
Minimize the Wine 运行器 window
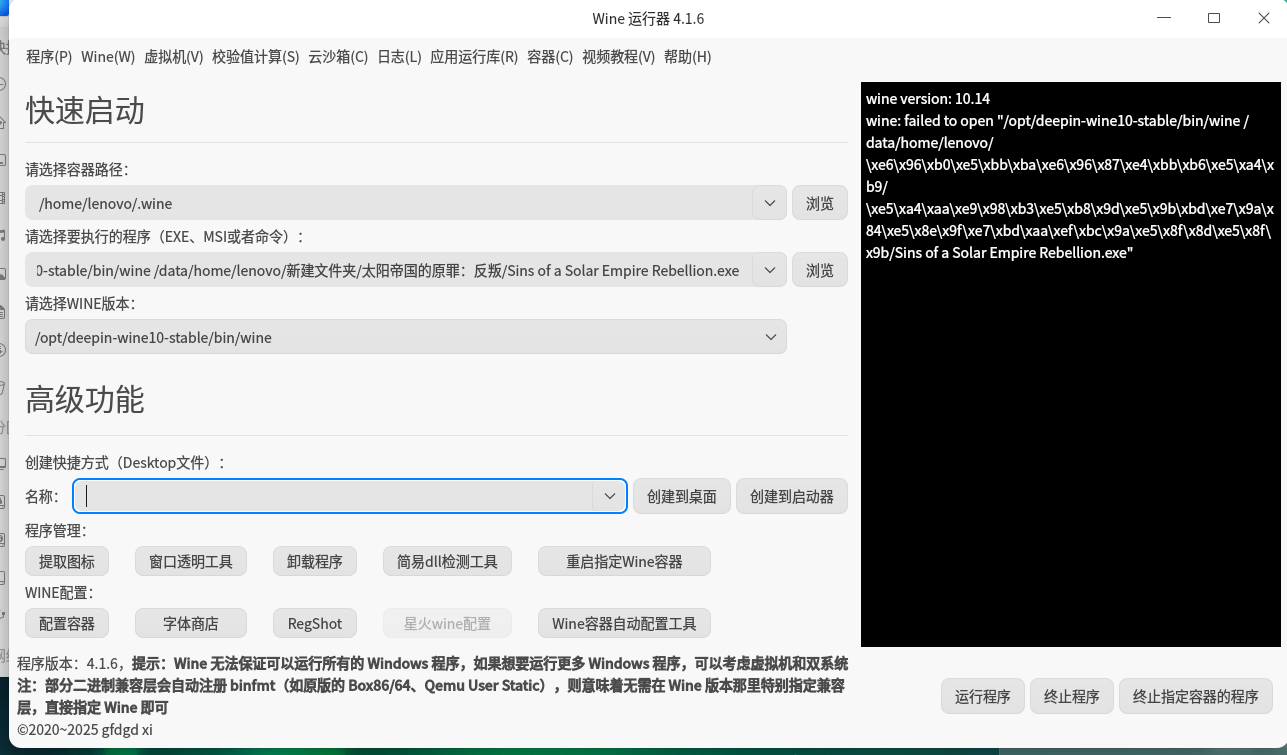pyautogui.click(x=1164, y=18)
